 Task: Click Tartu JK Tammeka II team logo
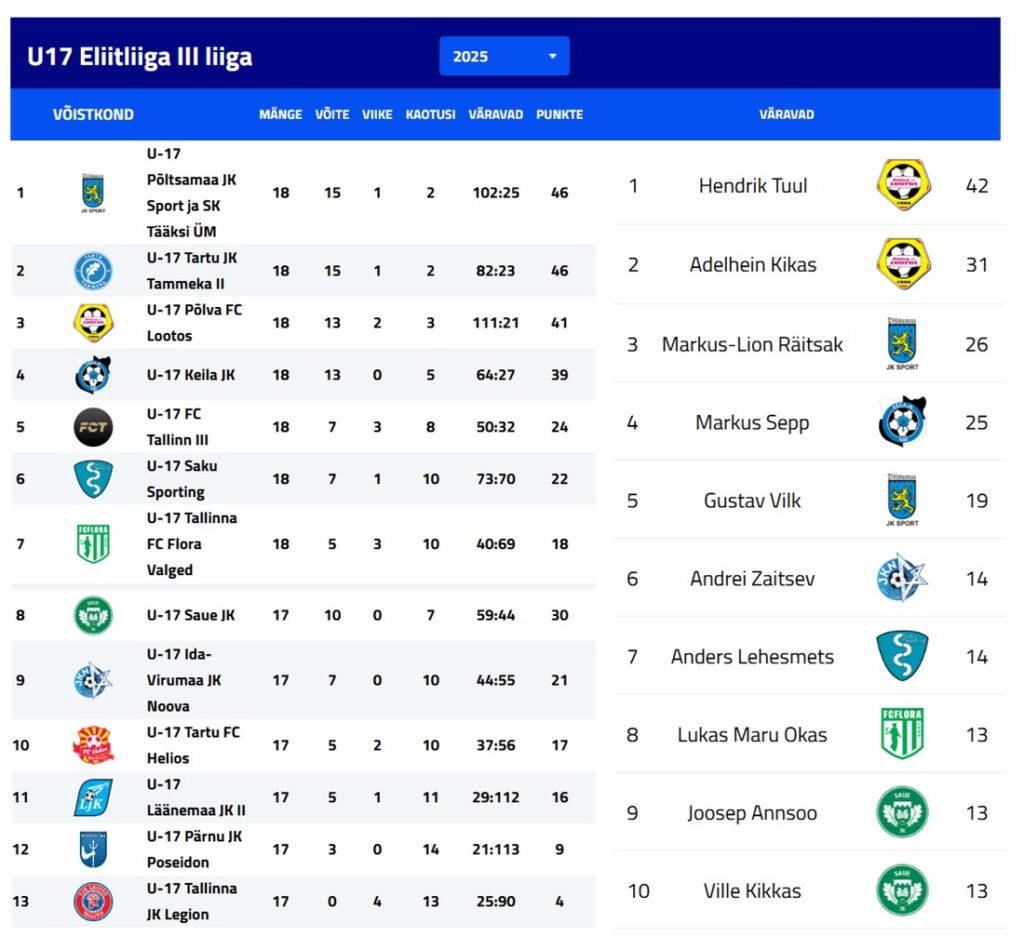coord(93,271)
